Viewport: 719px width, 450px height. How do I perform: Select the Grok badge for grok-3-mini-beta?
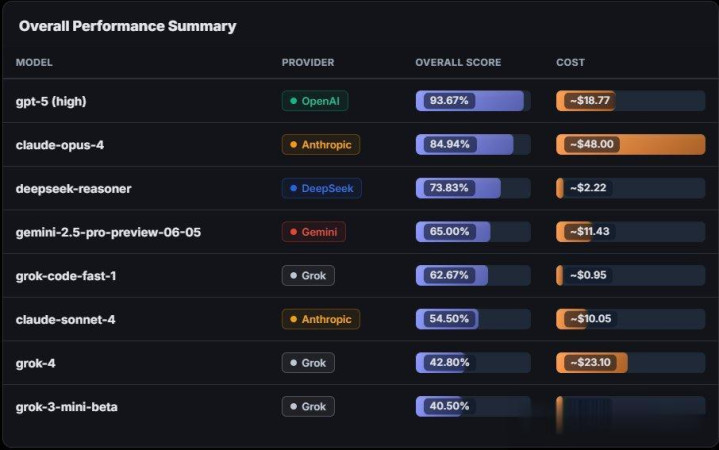[x=308, y=406]
